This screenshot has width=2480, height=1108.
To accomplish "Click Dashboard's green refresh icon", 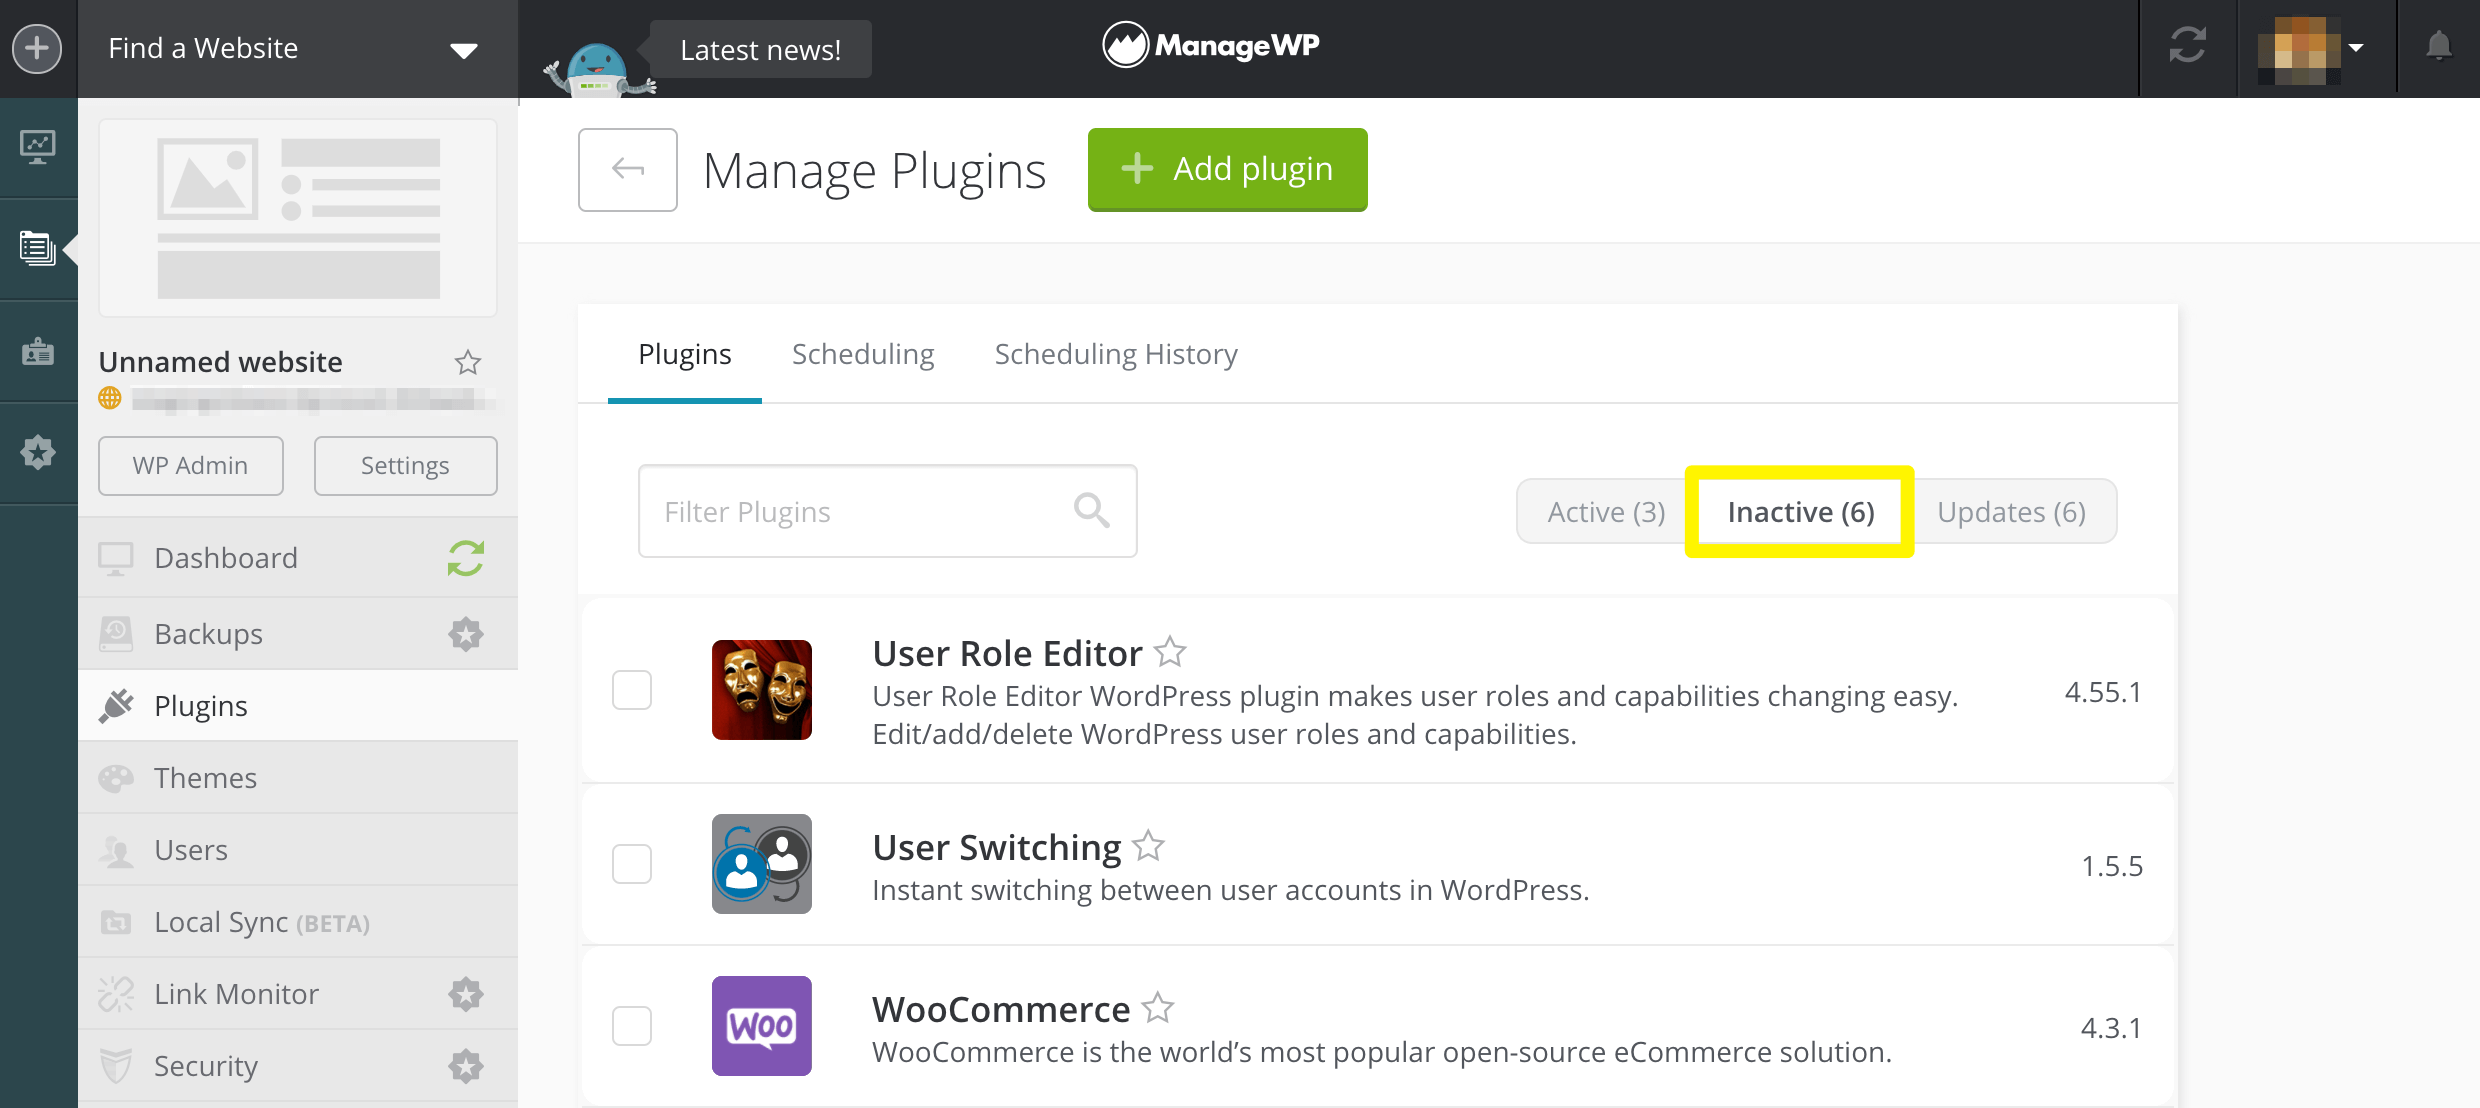I will tap(465, 558).
